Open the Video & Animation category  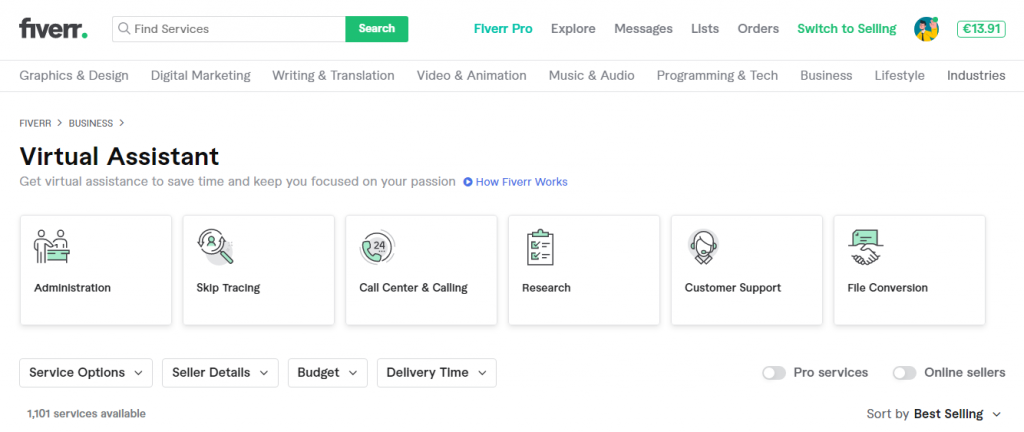472,76
